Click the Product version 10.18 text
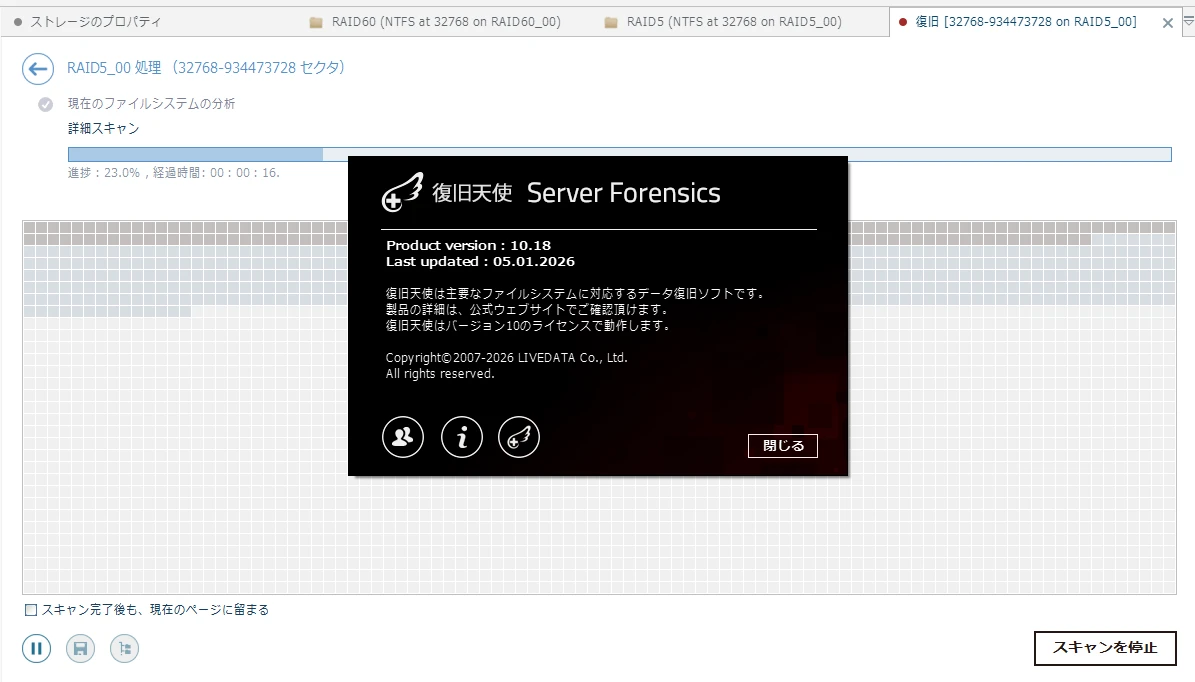This screenshot has height=682, width=1195. [469, 245]
